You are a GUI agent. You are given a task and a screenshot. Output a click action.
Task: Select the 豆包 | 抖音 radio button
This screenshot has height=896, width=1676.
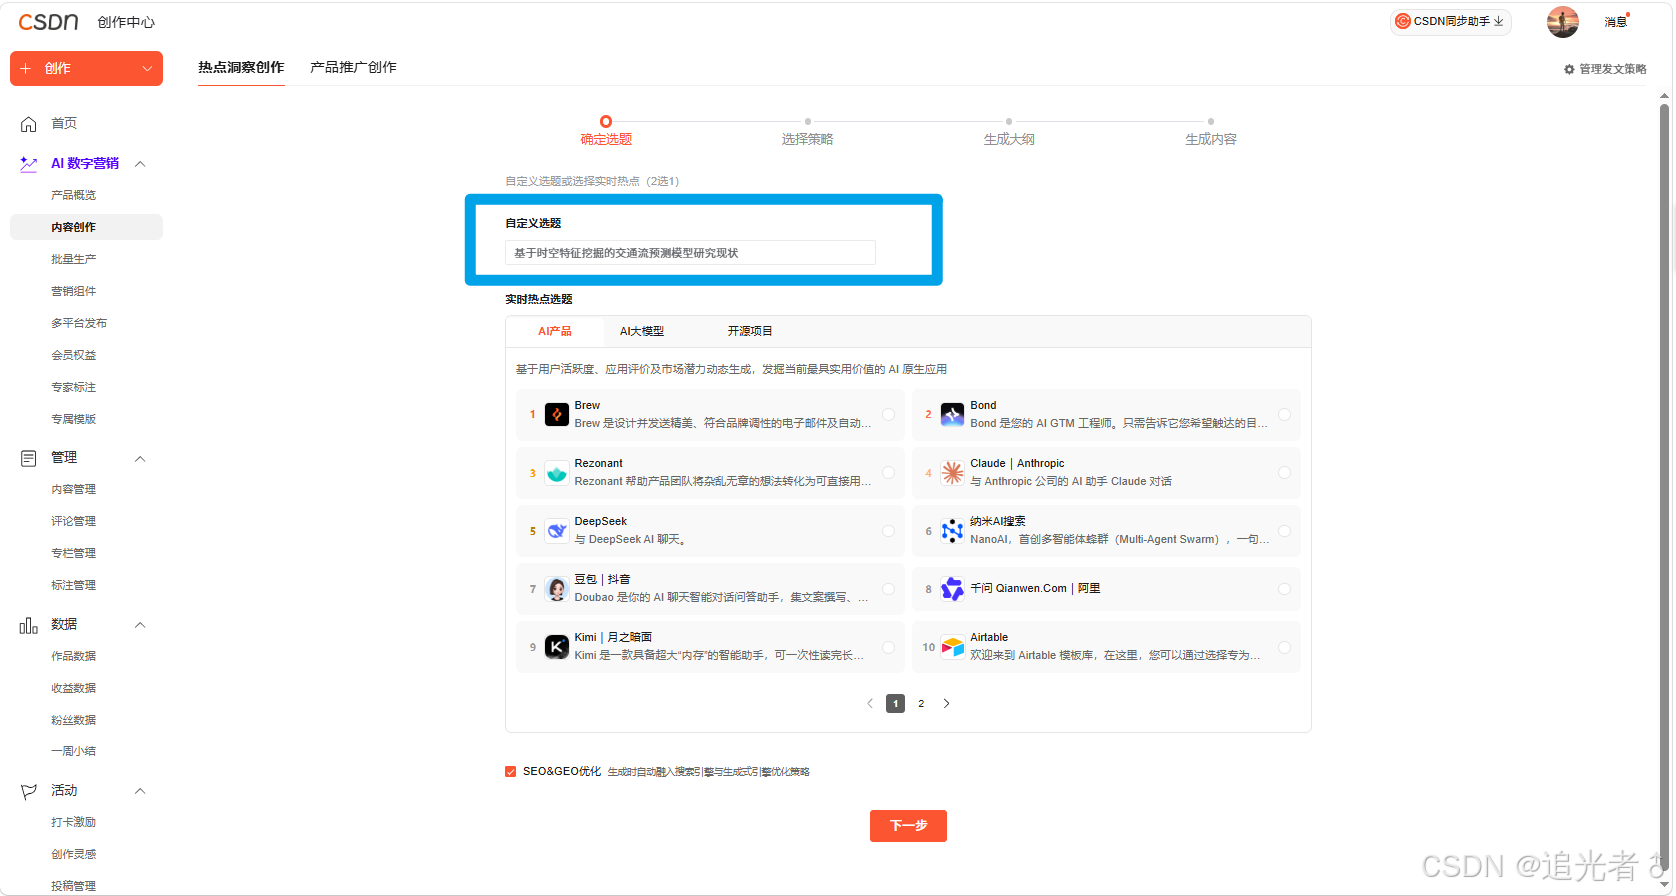[x=888, y=589]
